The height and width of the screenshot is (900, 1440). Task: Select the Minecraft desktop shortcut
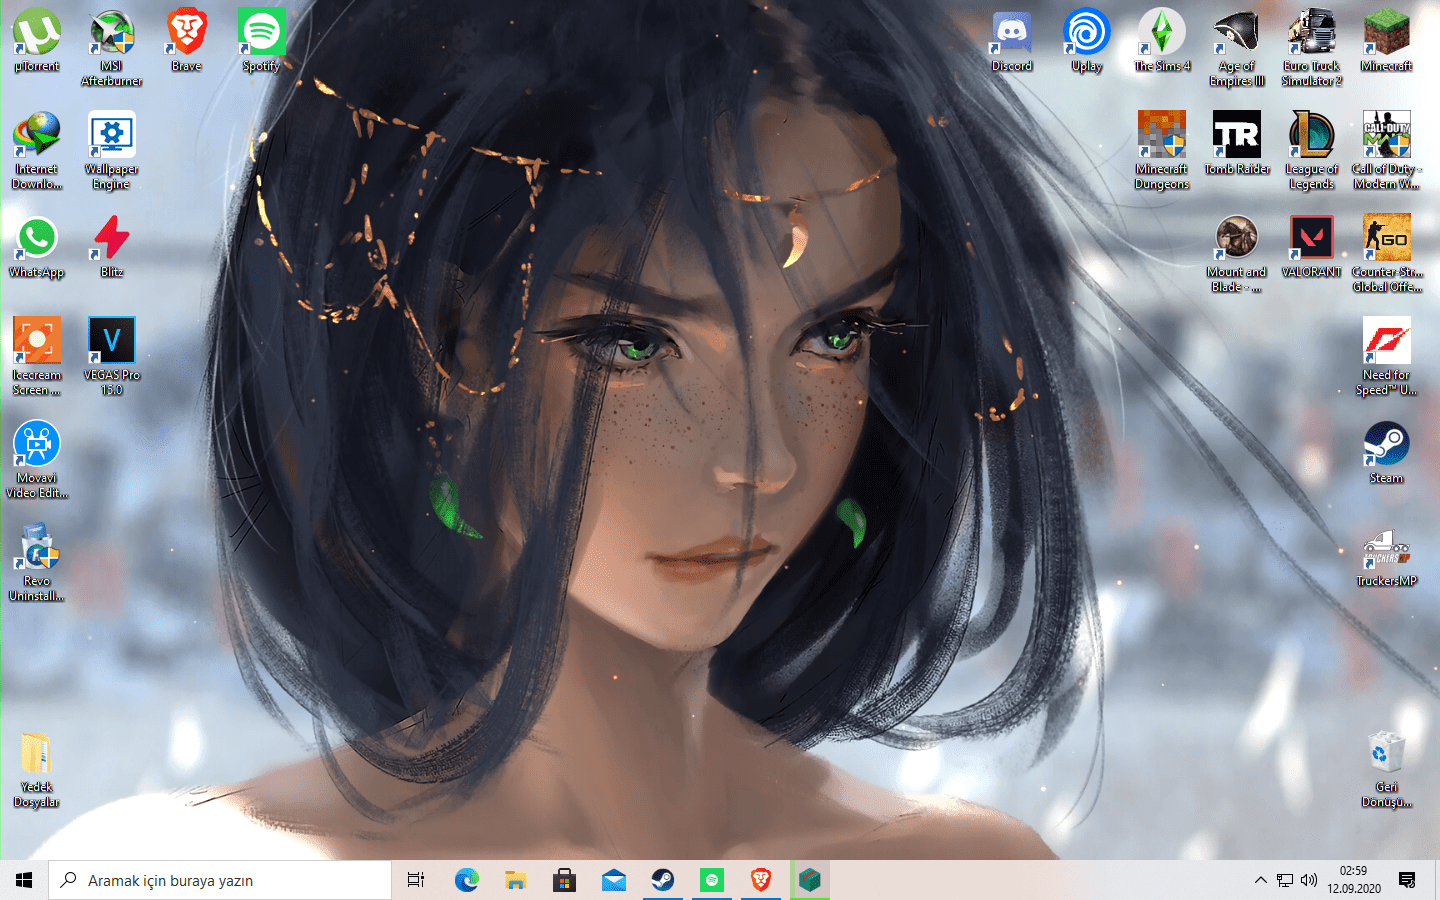pos(1387,40)
